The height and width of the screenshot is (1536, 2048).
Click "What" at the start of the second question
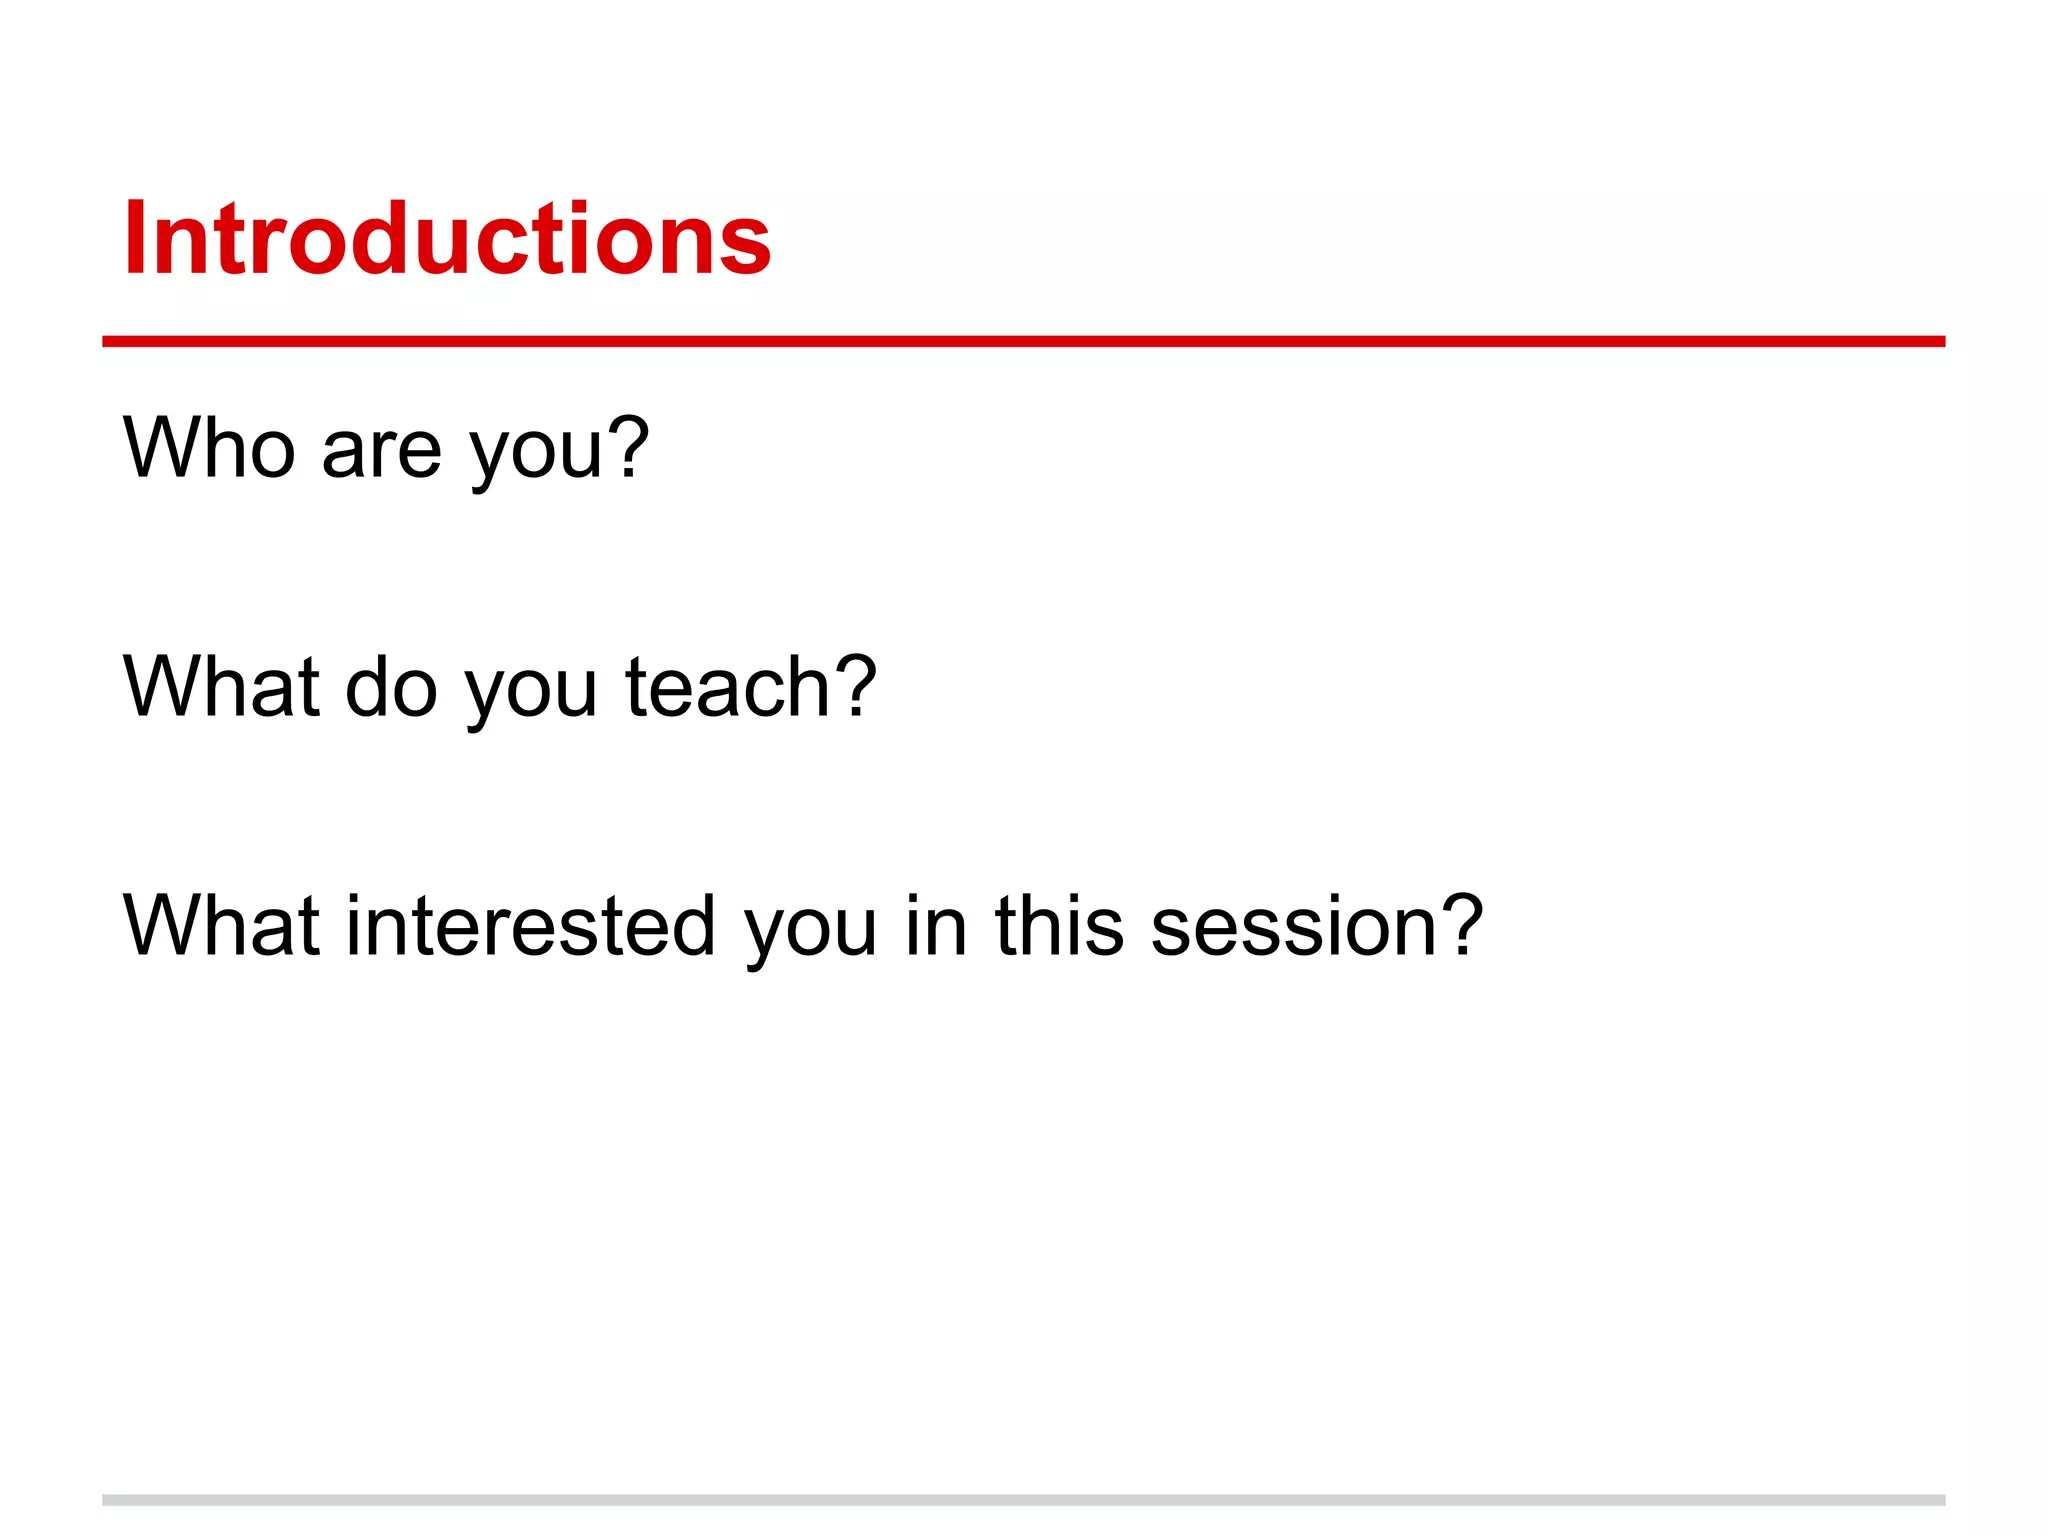point(221,688)
